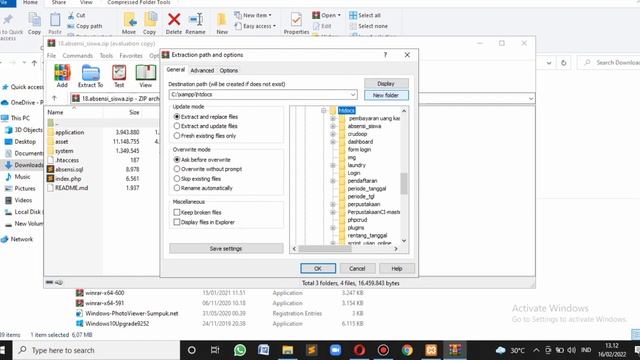Select Extract and replace files option
The image size is (640, 360).
(177, 117)
